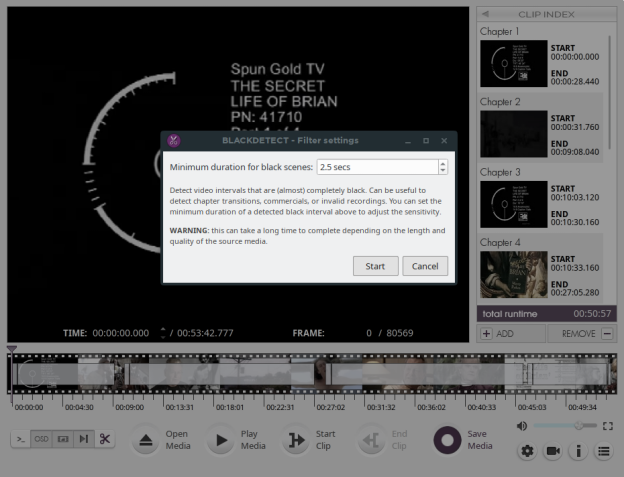Increase the minimum black duration value

pyautogui.click(x=443, y=163)
